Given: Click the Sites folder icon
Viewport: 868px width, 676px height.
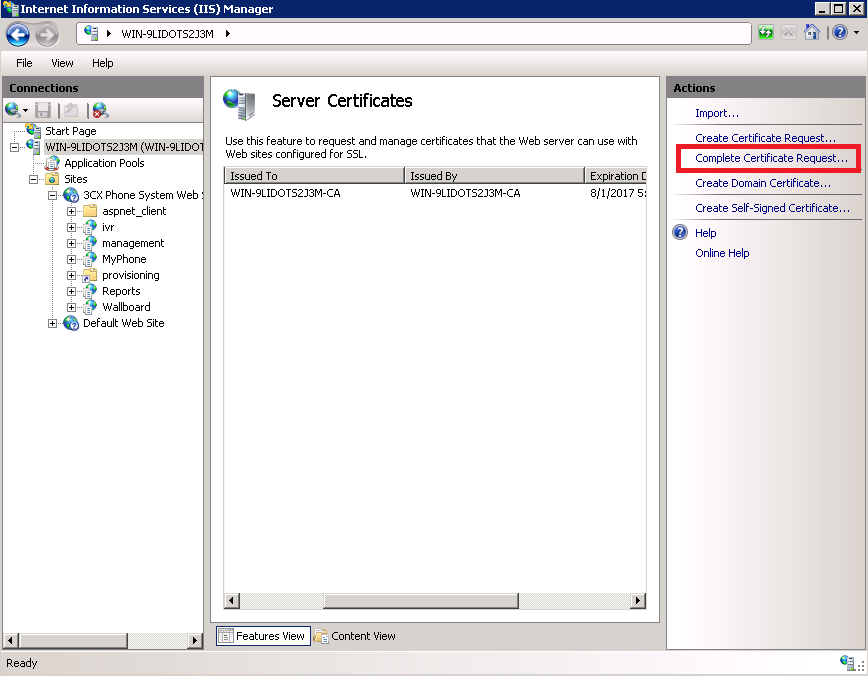Looking at the screenshot, I should [53, 179].
